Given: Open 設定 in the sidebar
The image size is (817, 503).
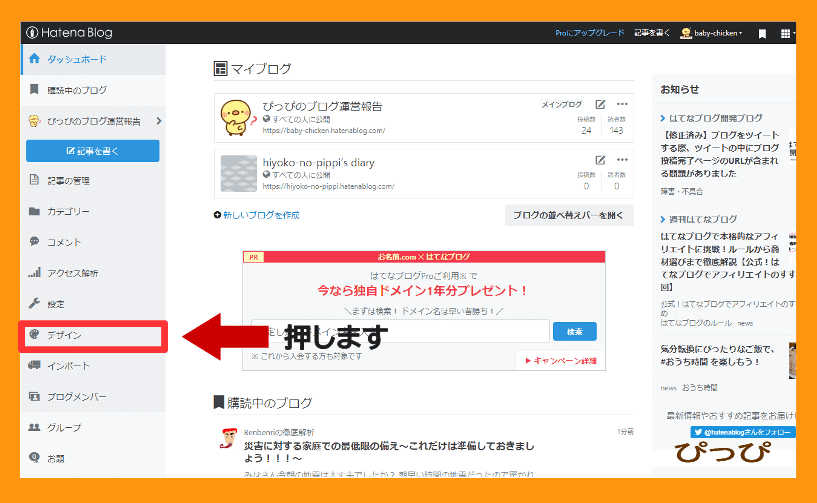Looking at the screenshot, I should (x=94, y=303).
